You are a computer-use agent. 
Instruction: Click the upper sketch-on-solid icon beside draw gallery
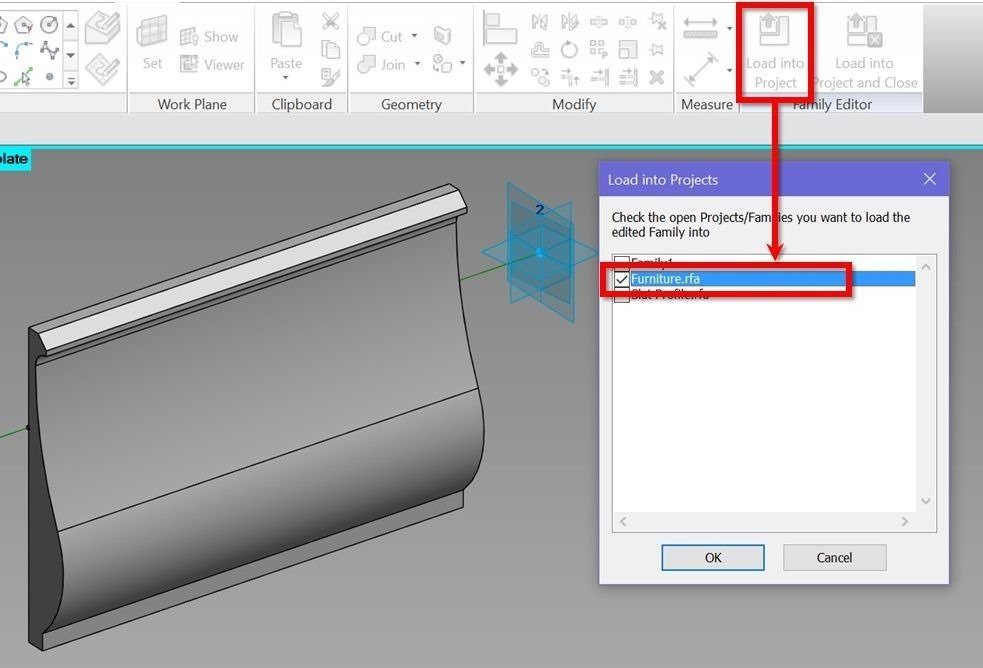pyautogui.click(x=102, y=27)
